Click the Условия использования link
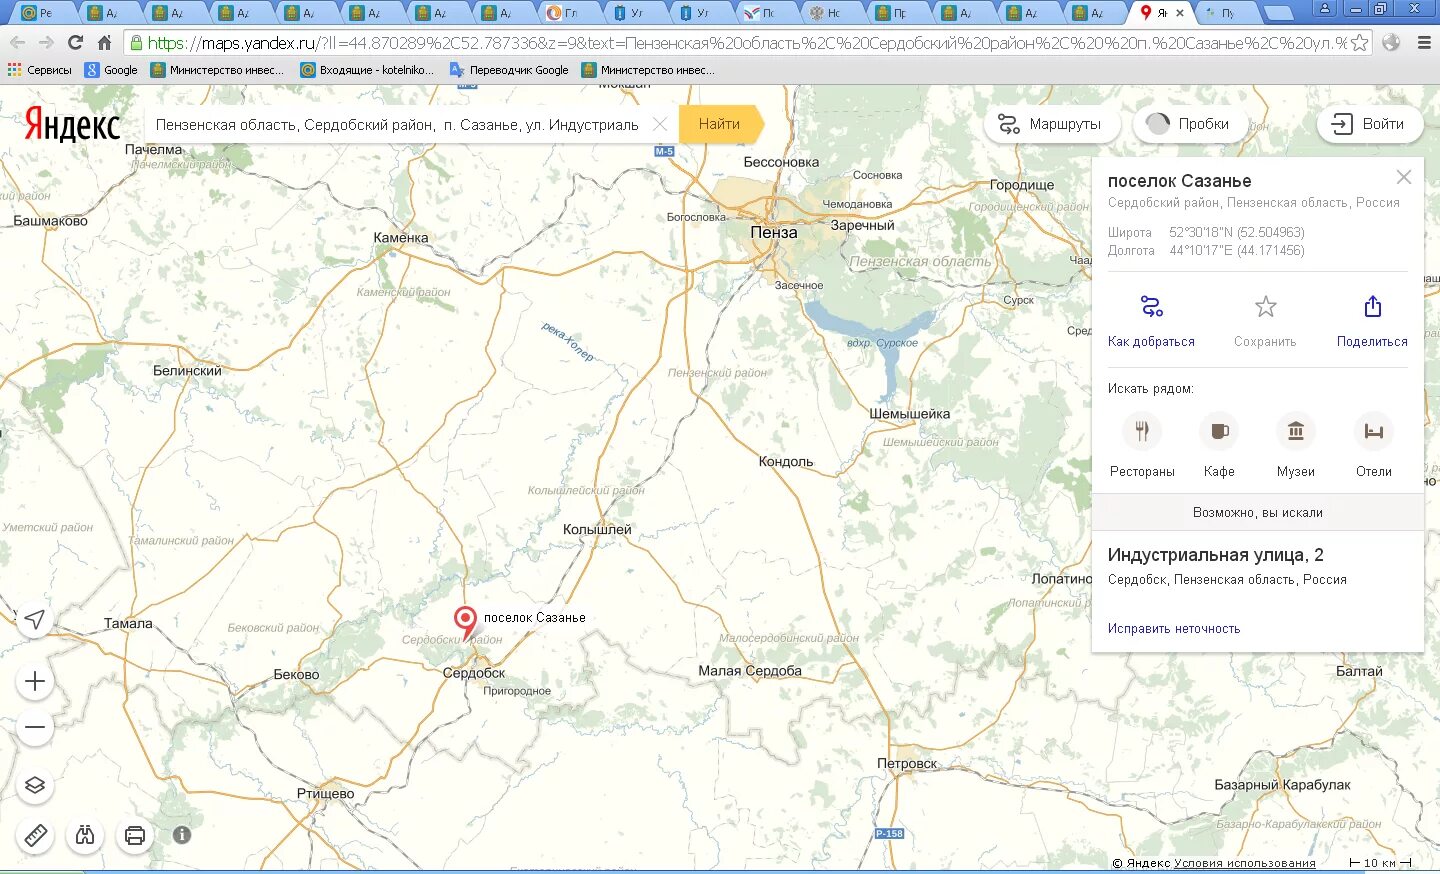The width and height of the screenshot is (1440, 874). click(1244, 862)
